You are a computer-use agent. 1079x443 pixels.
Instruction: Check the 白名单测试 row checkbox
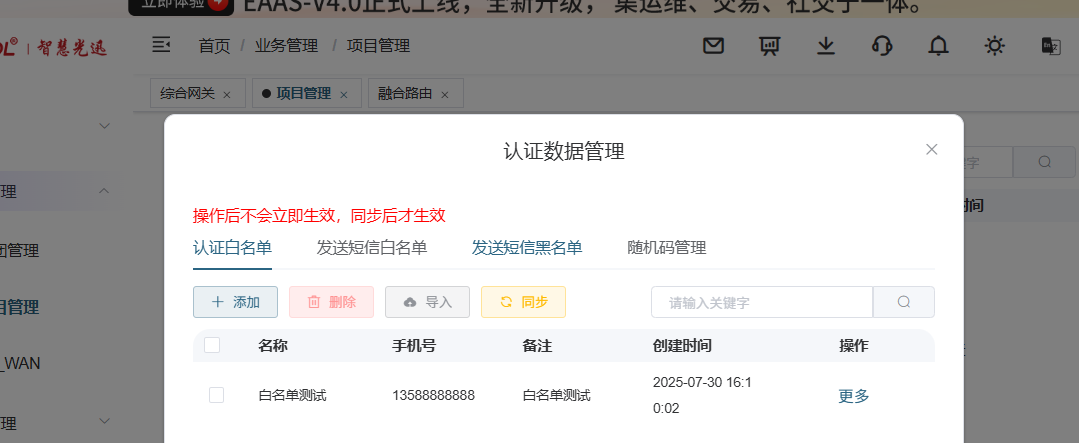point(216,396)
